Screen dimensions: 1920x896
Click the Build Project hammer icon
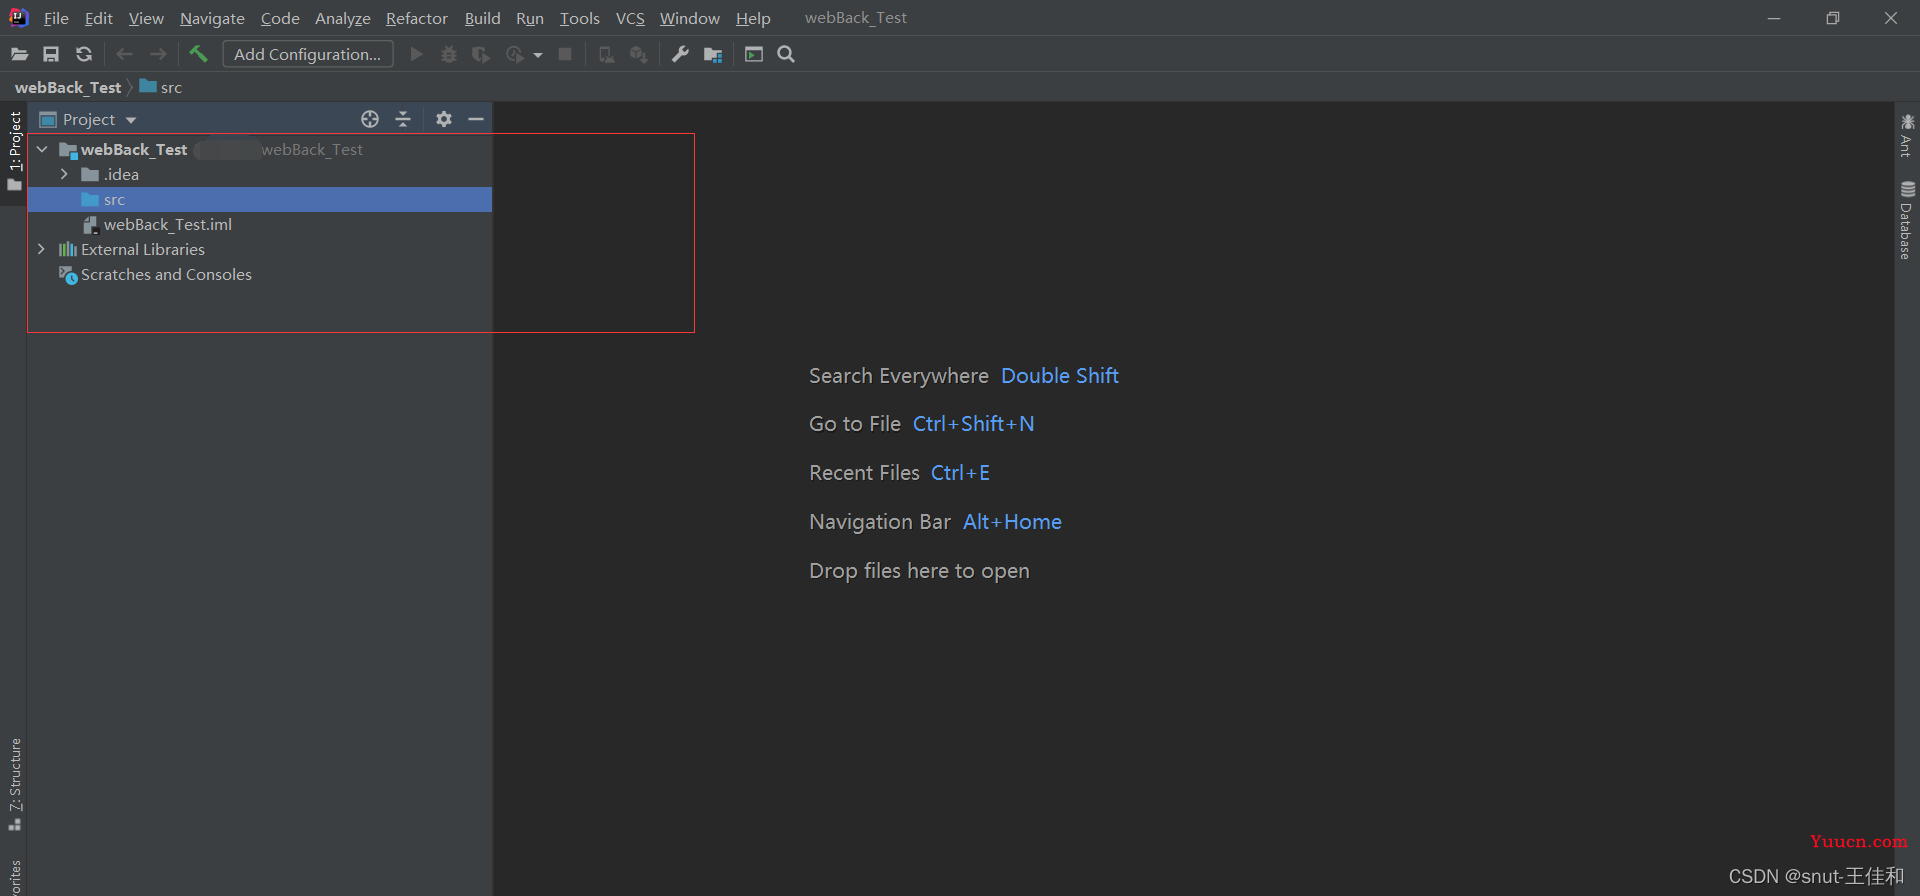pyautogui.click(x=198, y=54)
